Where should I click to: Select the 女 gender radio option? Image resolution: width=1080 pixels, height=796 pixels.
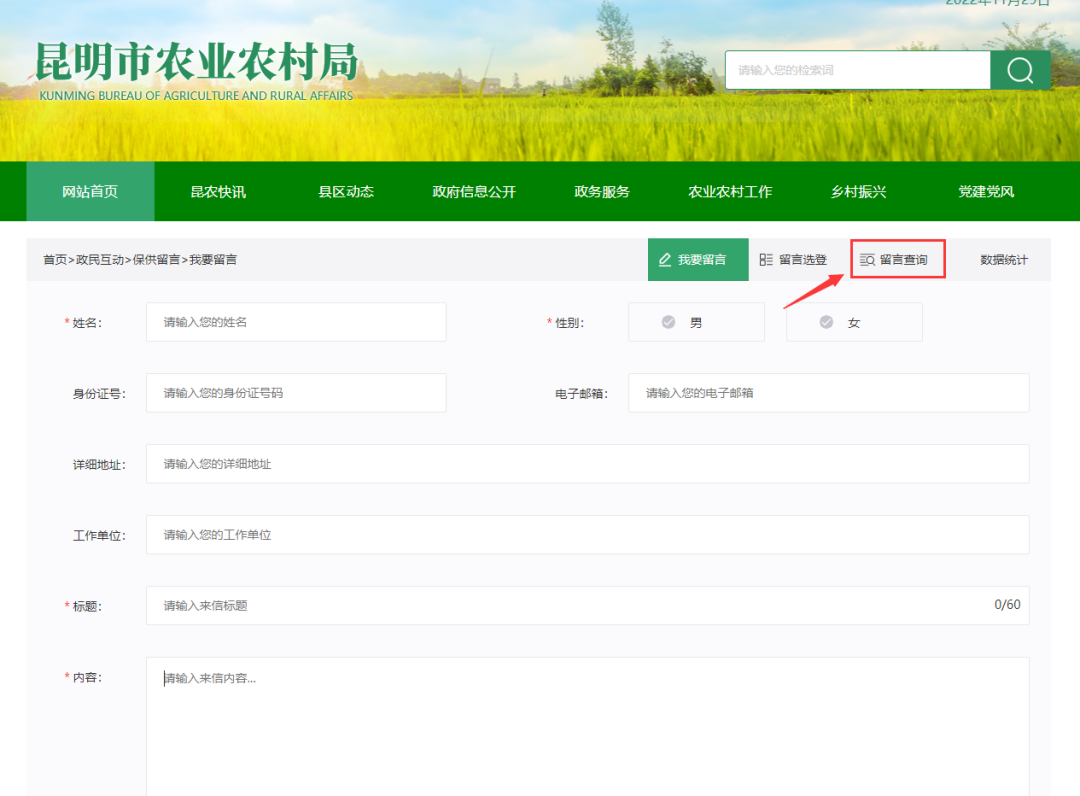point(854,322)
